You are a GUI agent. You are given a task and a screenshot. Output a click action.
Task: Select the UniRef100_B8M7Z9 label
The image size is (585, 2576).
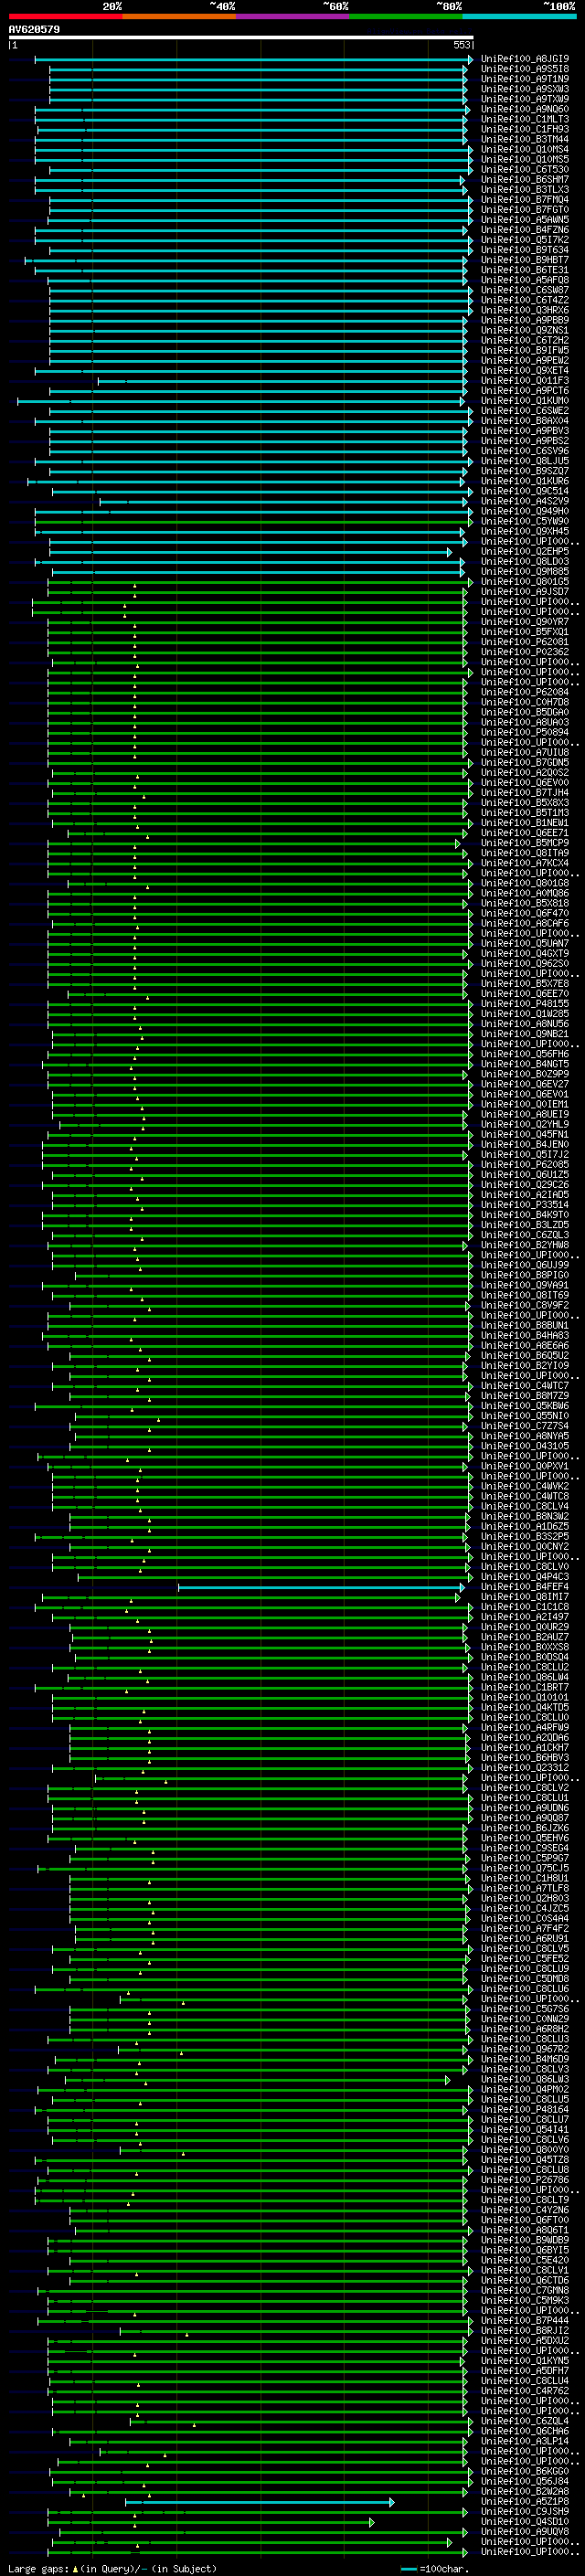click(x=525, y=1396)
